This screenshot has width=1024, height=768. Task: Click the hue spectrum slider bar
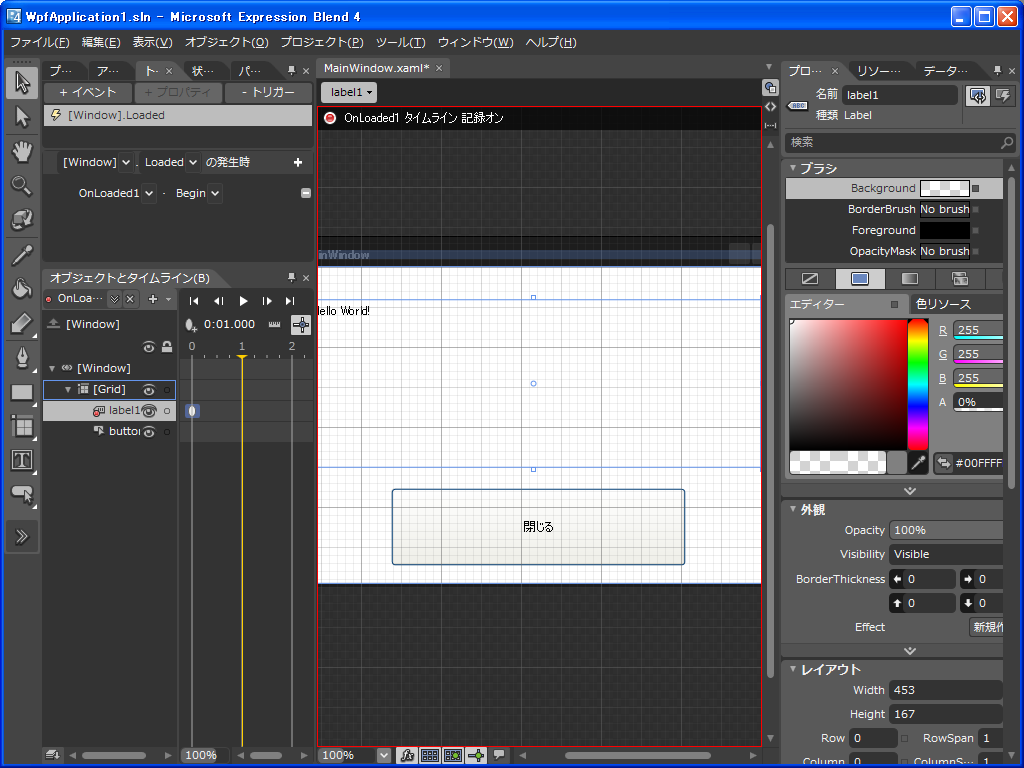918,384
